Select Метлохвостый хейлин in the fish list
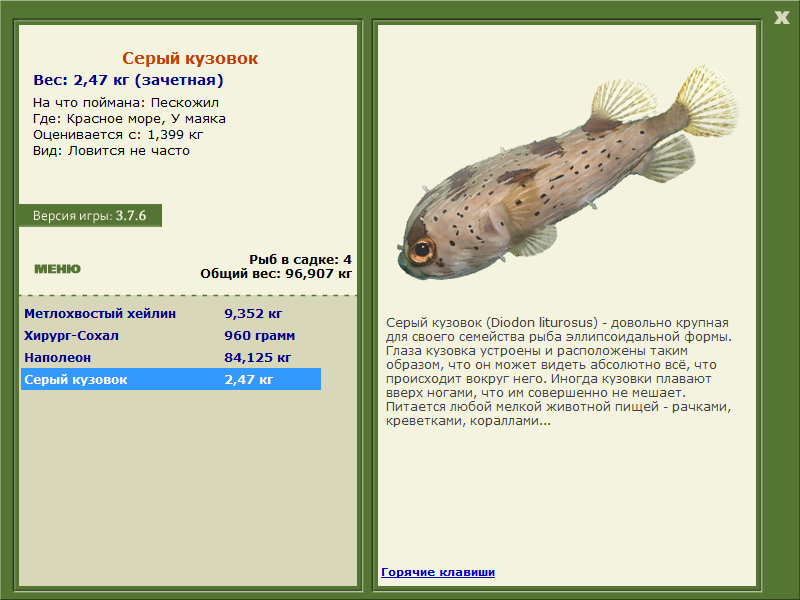 (x=100, y=313)
